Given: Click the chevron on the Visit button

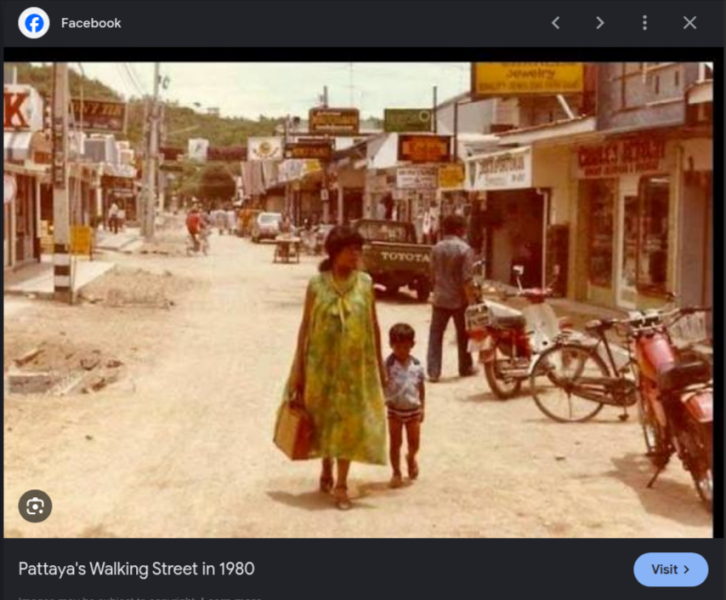Looking at the screenshot, I should click(x=687, y=569).
